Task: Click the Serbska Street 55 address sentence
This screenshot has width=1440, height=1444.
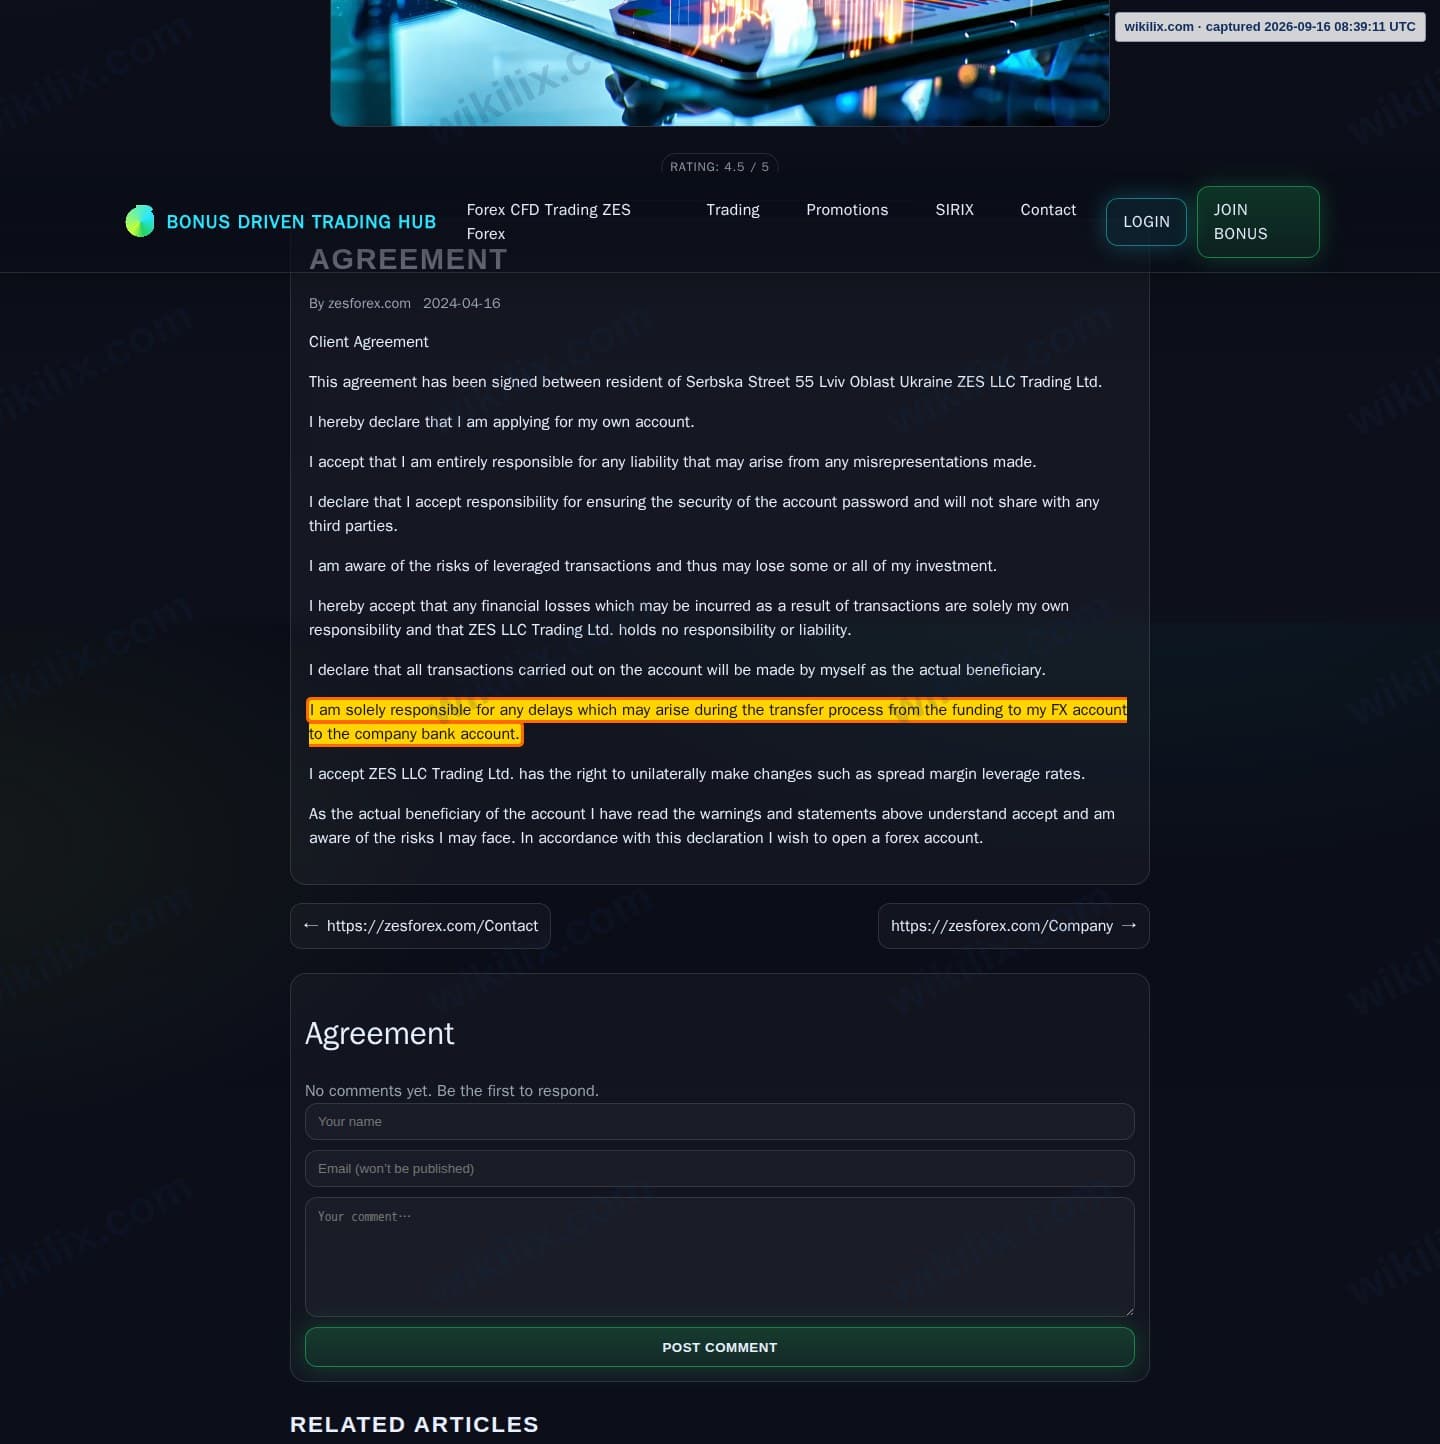Action: (705, 382)
